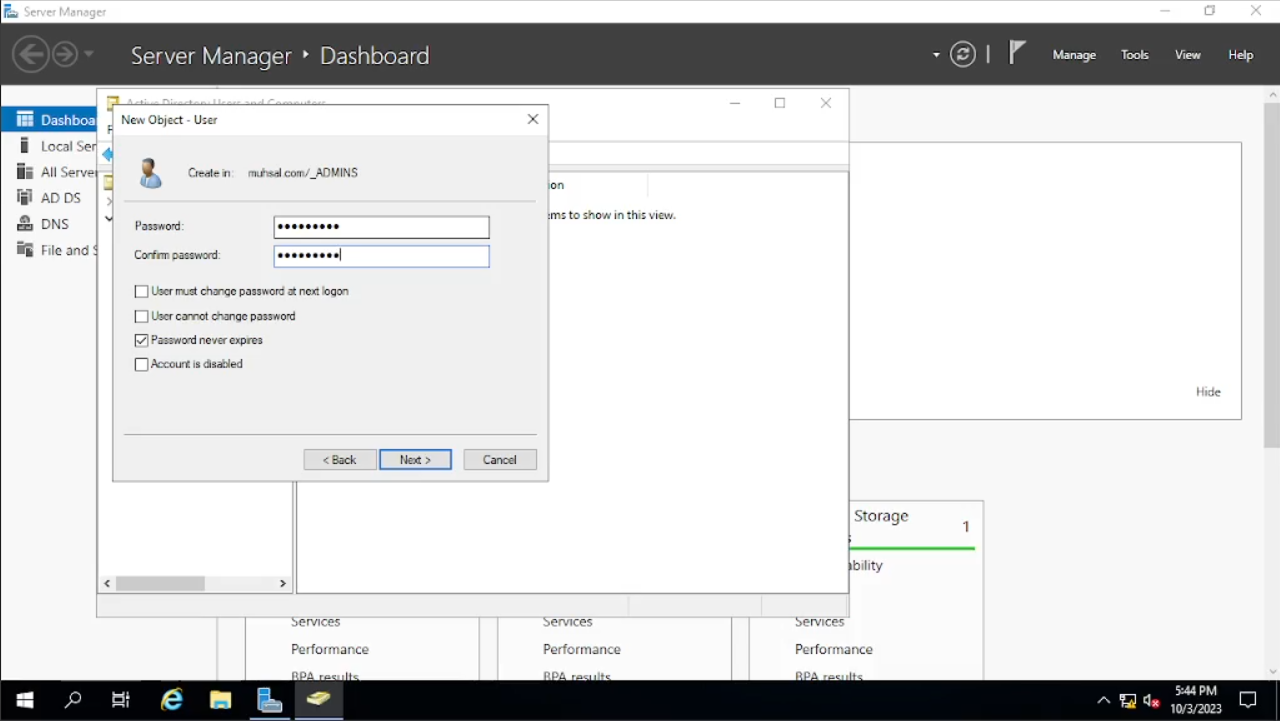Click inside the Password input field
Image resolution: width=1280 pixels, height=721 pixels.
(x=381, y=227)
